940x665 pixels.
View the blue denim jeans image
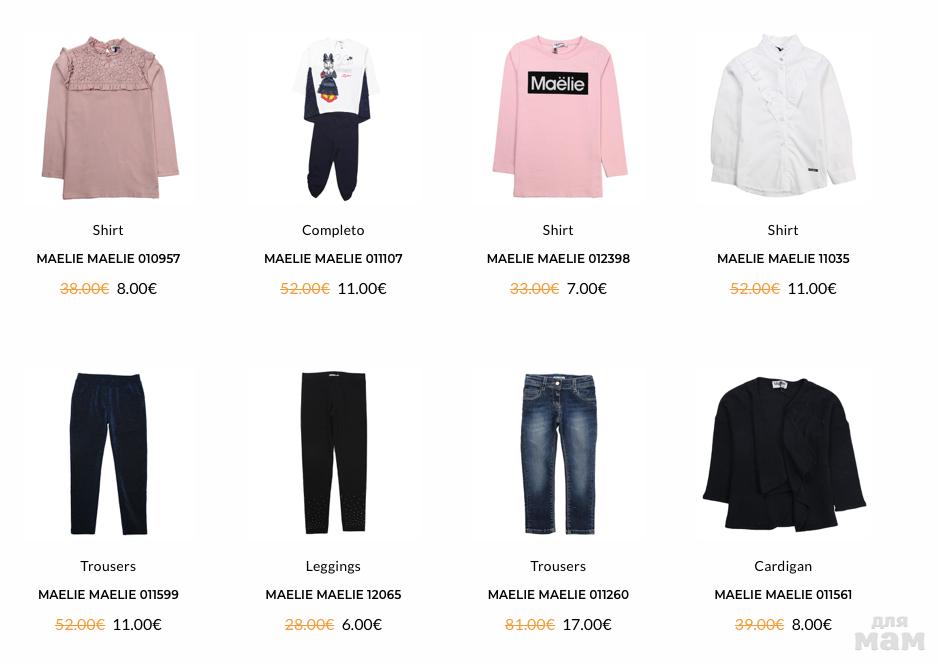tap(559, 454)
